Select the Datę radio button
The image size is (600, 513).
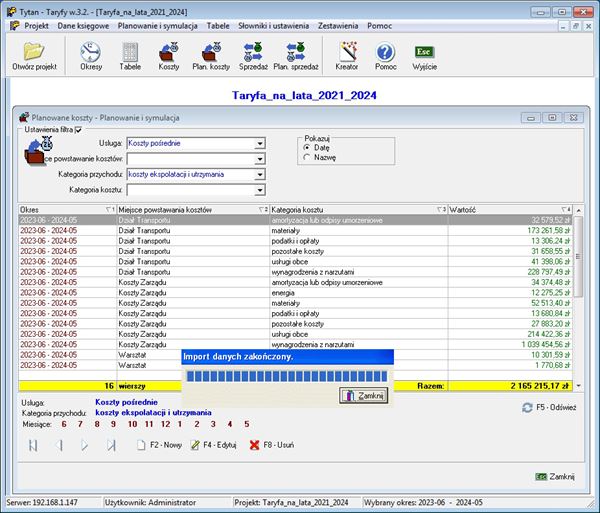tap(307, 147)
